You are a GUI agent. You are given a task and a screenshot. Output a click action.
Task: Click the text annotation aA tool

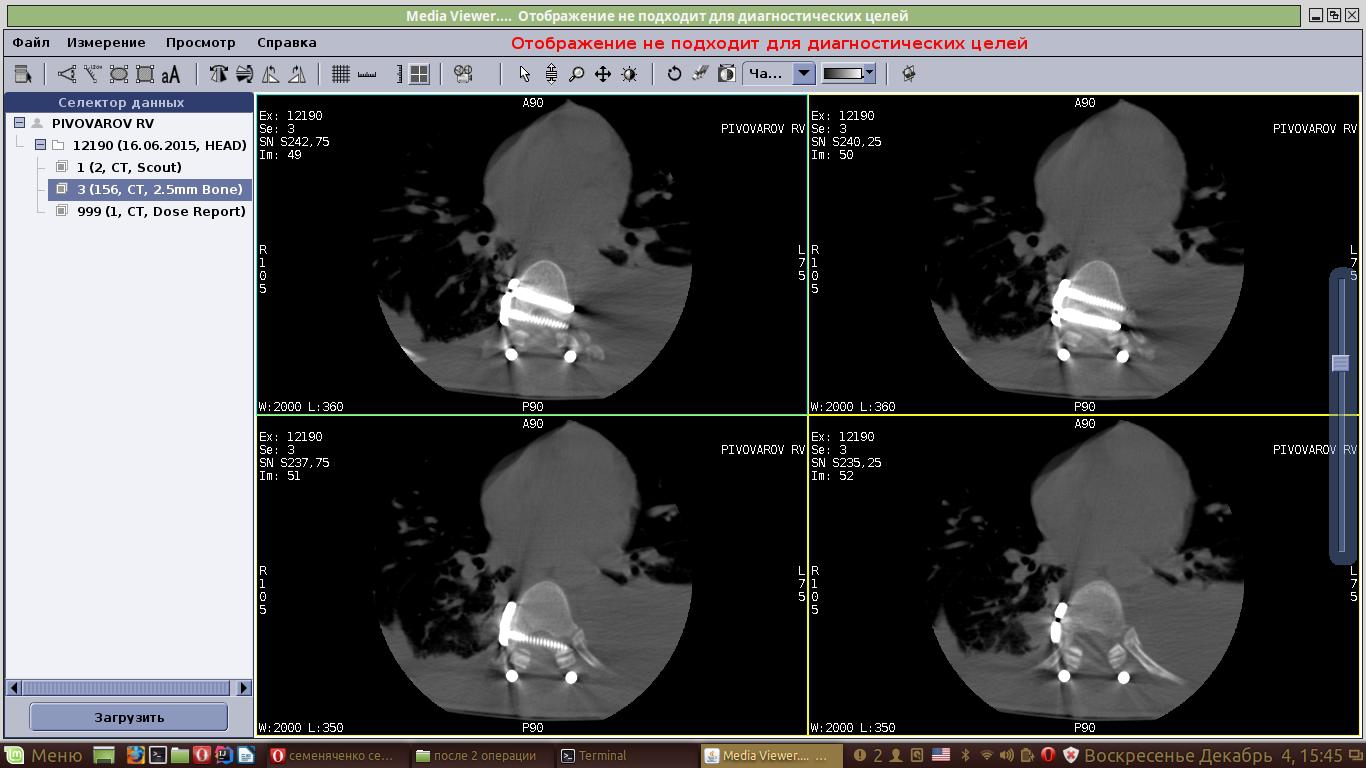pos(171,74)
